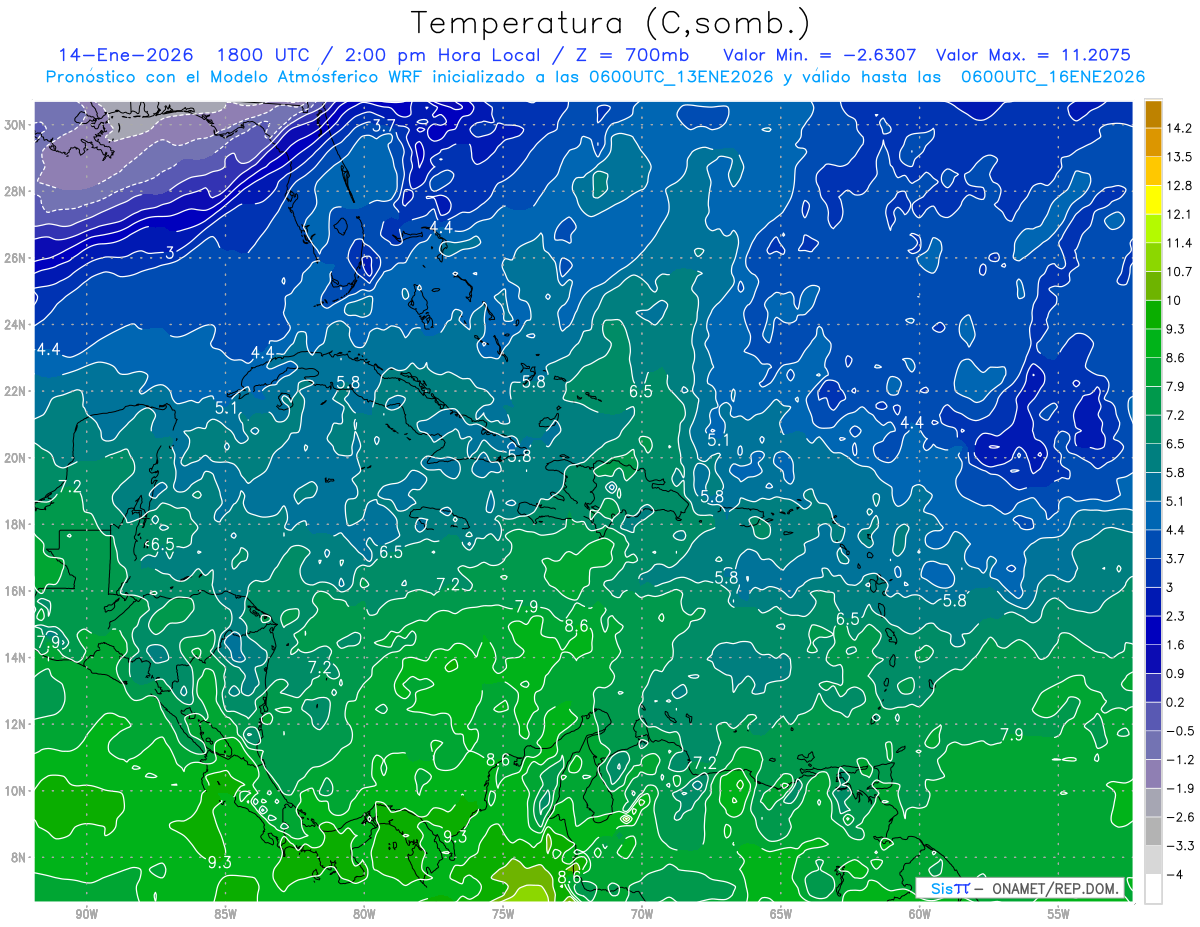Click the '14N' latitude axis label
Viewport: 1200px width, 927px height.
tap(14, 658)
